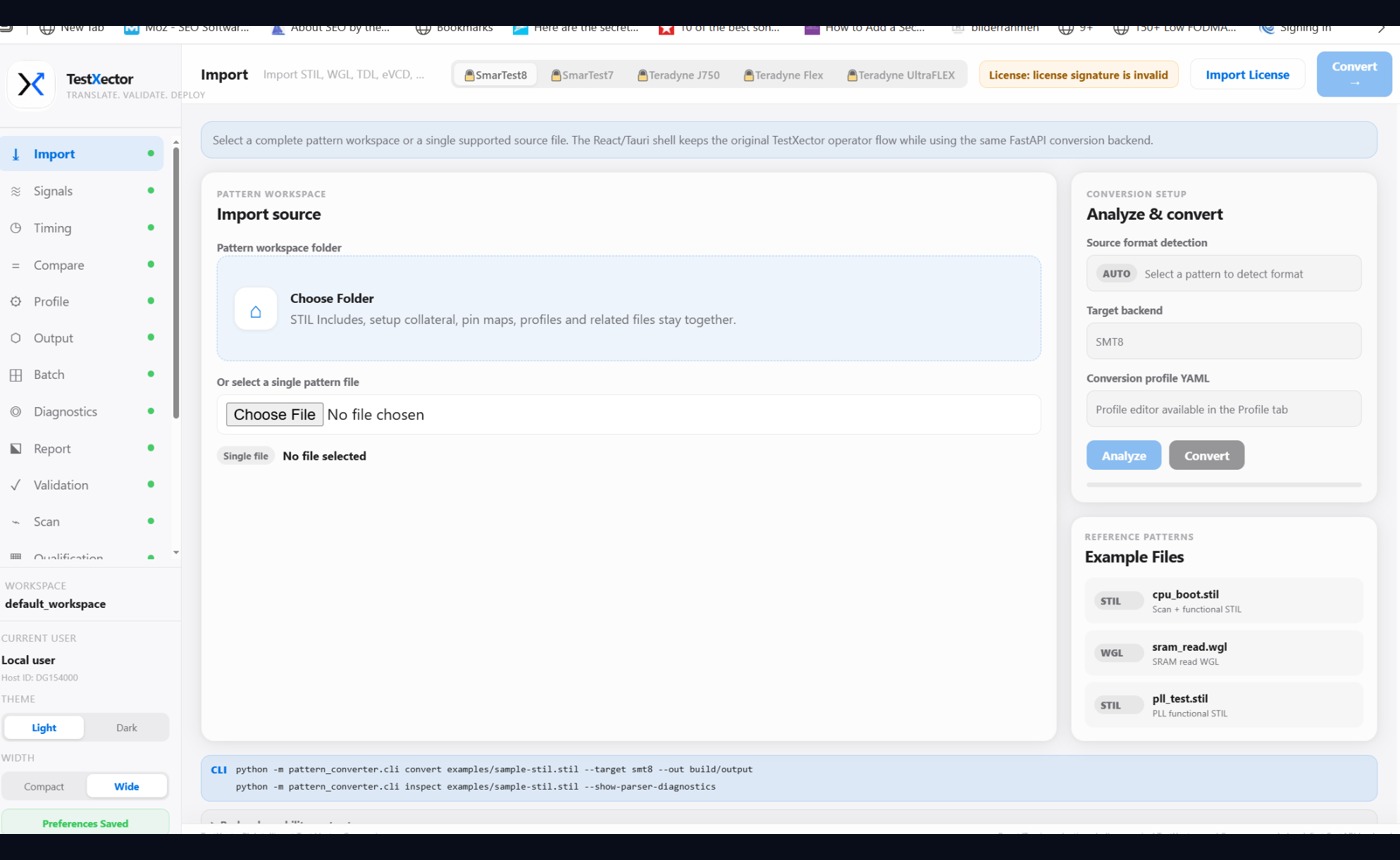
Task: Click the TestXector X logo
Action: pyautogui.click(x=32, y=83)
